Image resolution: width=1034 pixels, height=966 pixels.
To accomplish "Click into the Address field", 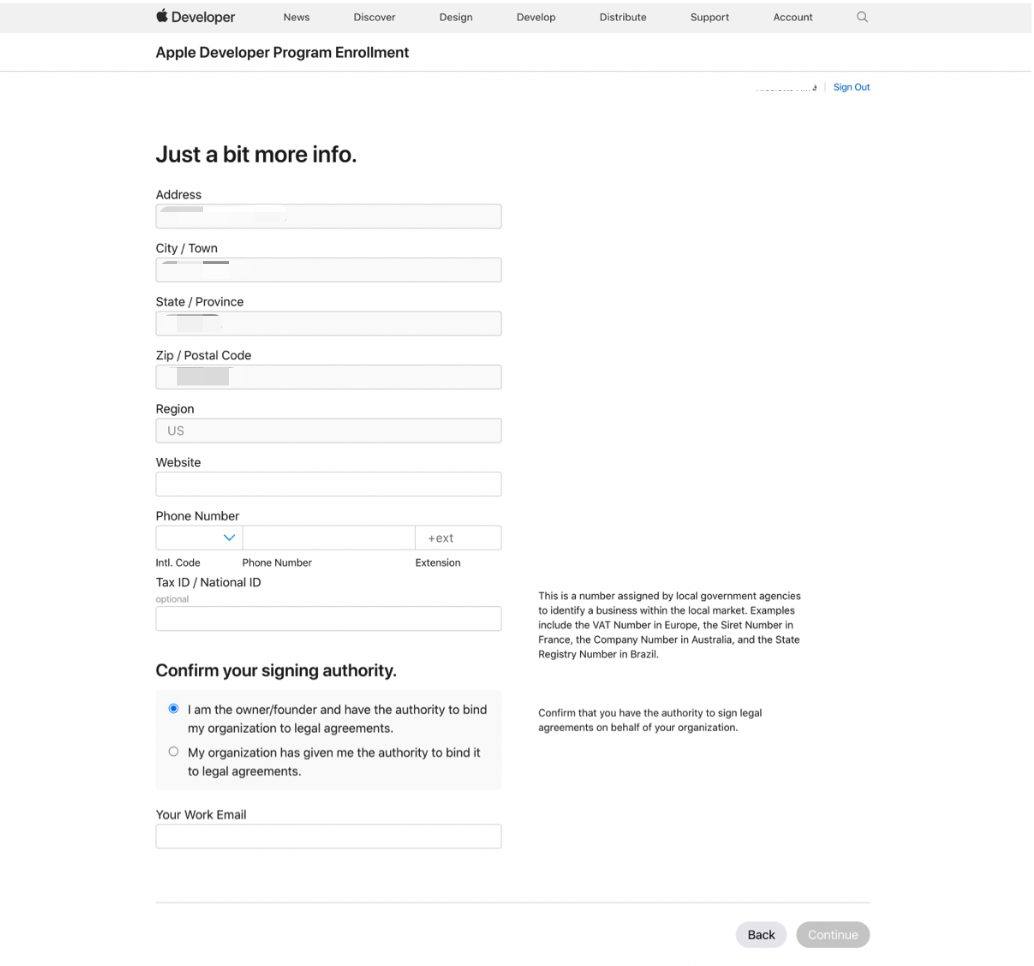I will pos(328,216).
